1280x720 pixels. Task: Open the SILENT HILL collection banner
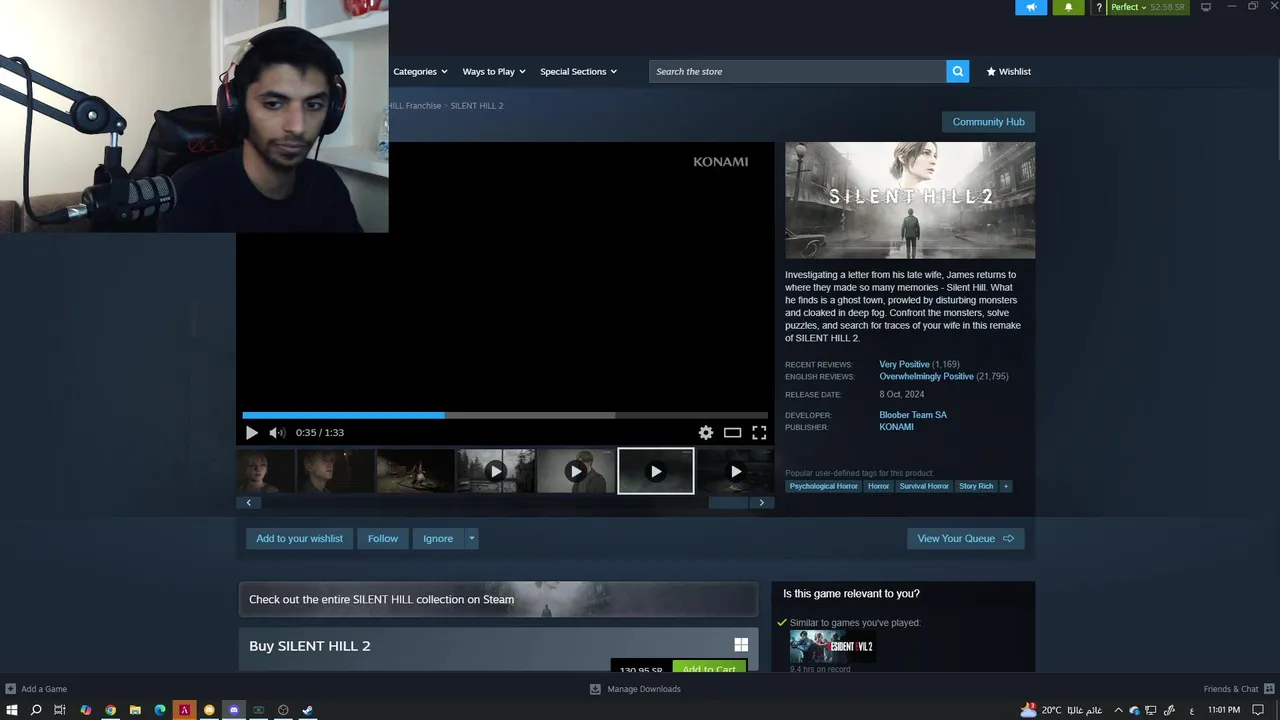click(498, 599)
